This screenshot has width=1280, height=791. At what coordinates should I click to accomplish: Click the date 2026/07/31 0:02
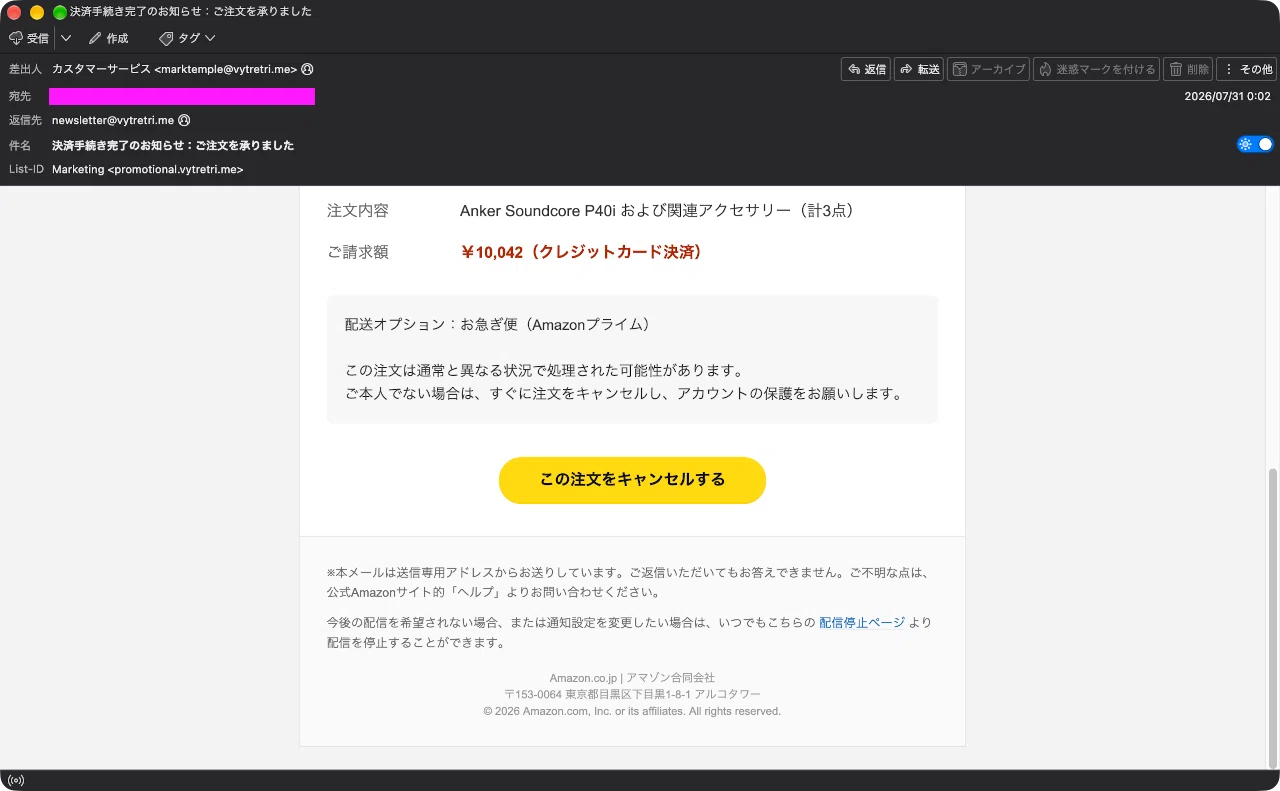(1227, 96)
